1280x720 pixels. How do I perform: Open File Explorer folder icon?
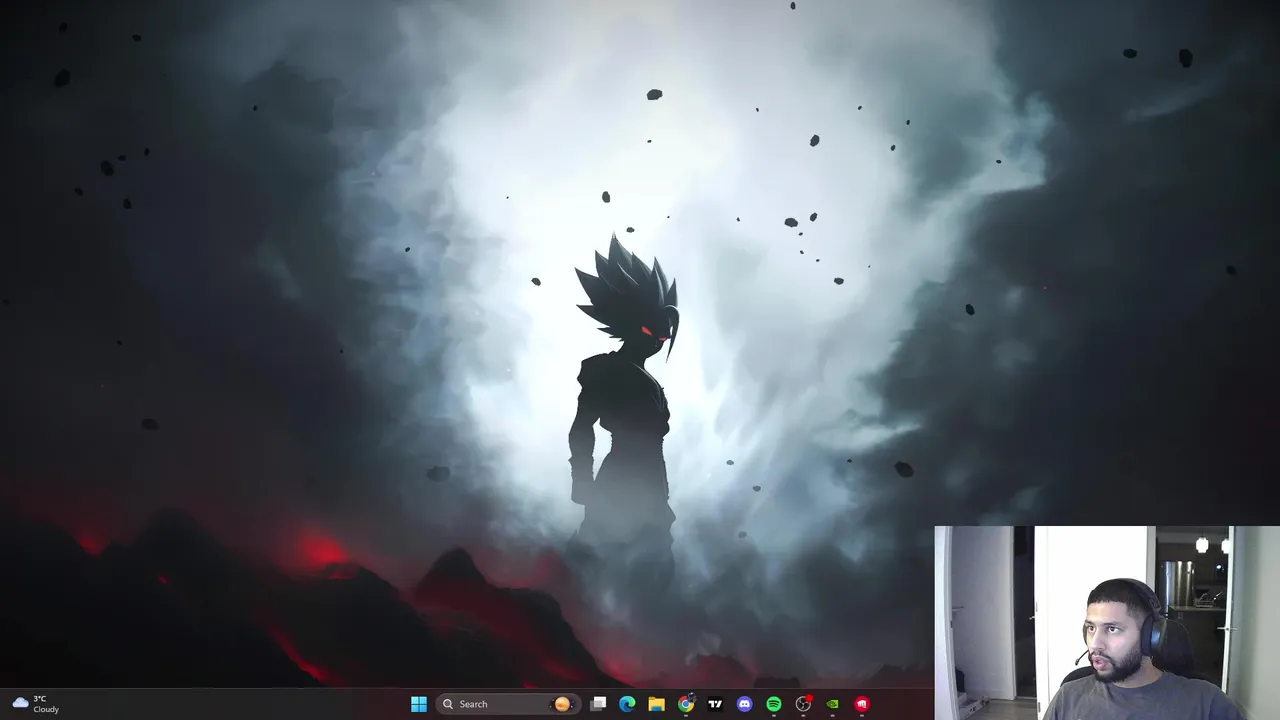coord(656,704)
